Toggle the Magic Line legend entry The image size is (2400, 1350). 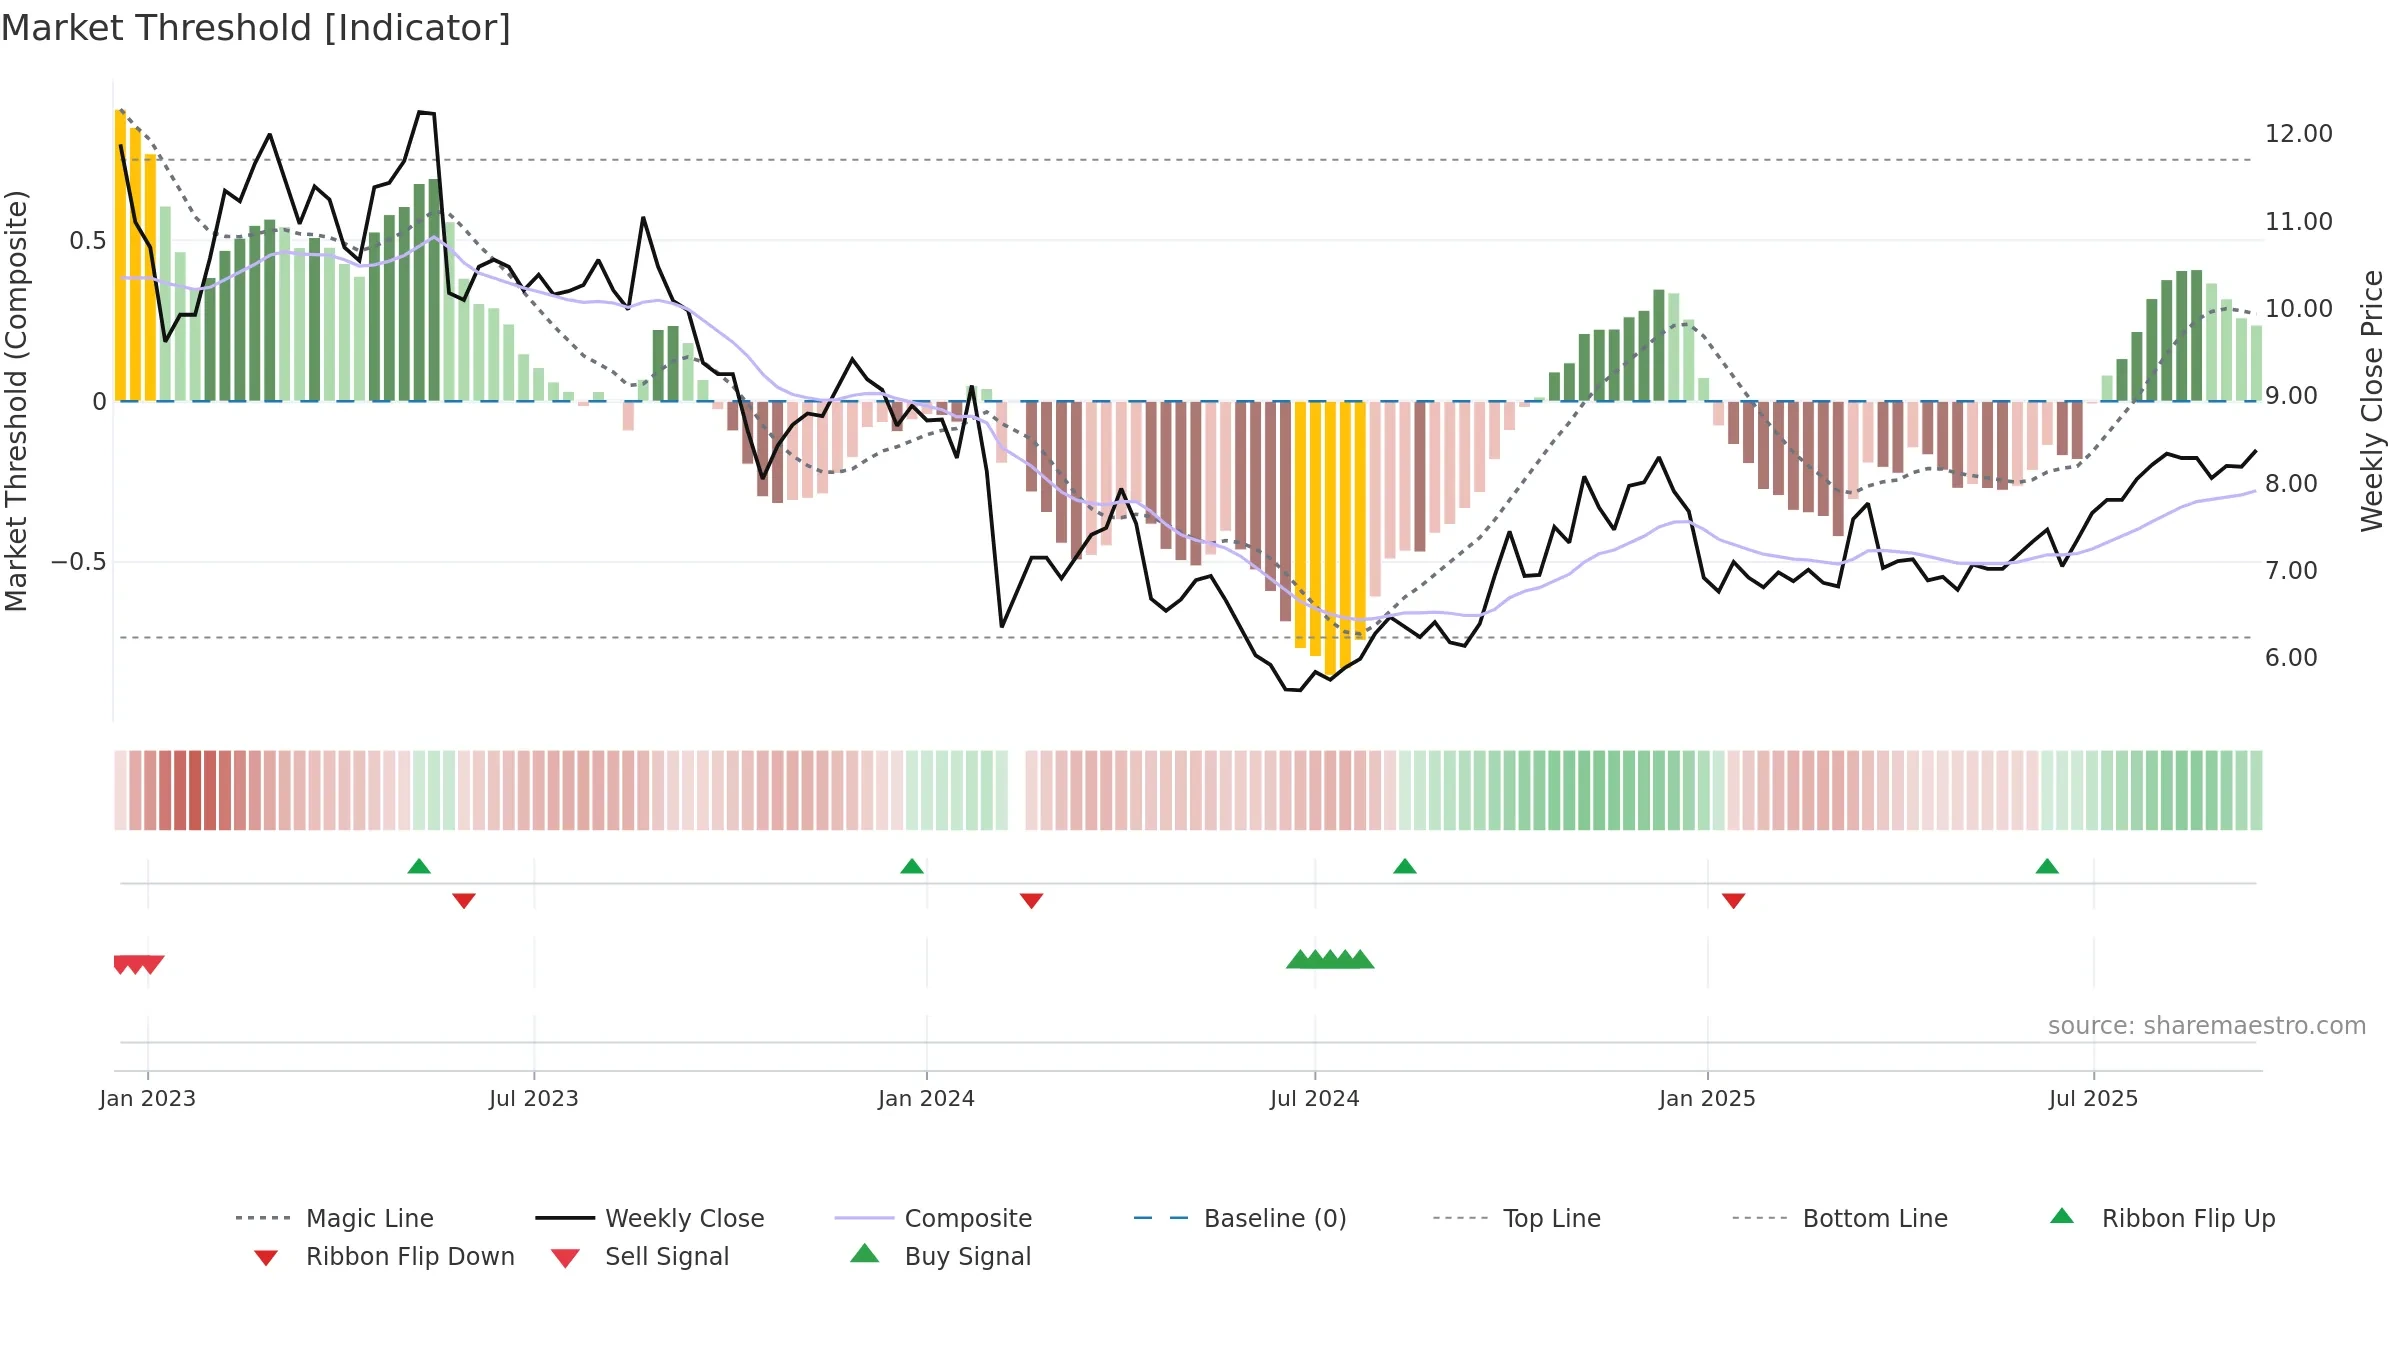335,1218
